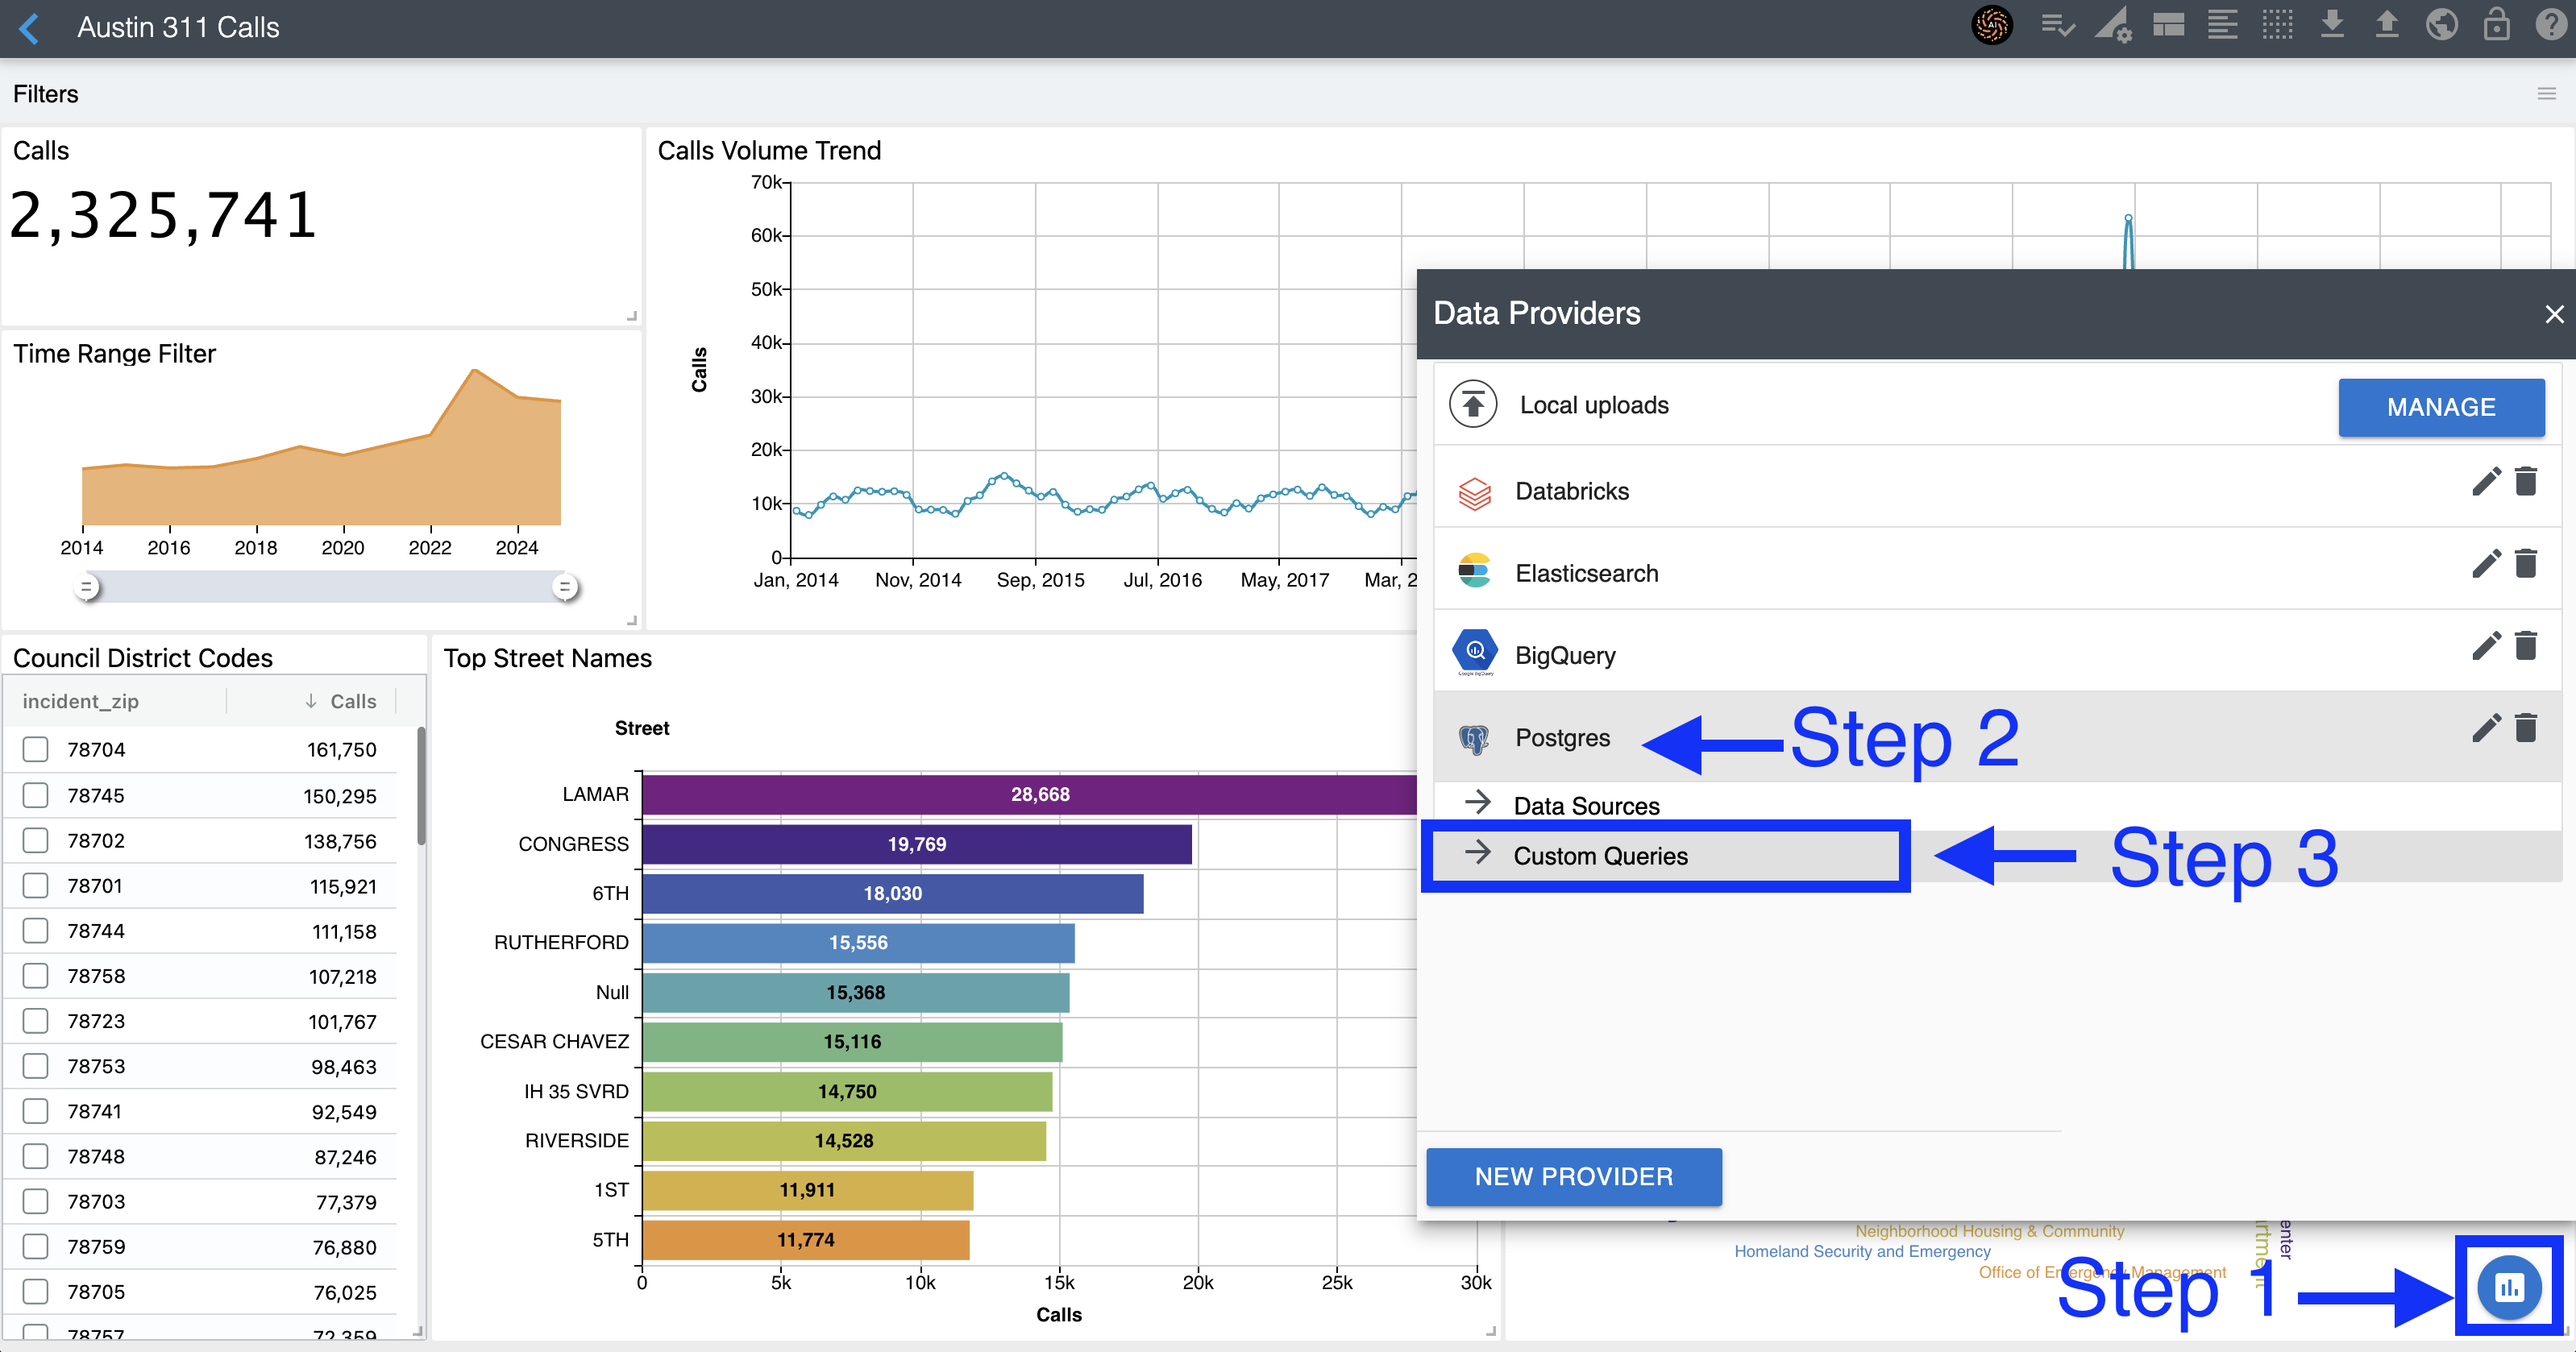Viewport: 2576px width, 1352px height.
Task: Open the Filters hamburger menu
Action: pos(2546,94)
